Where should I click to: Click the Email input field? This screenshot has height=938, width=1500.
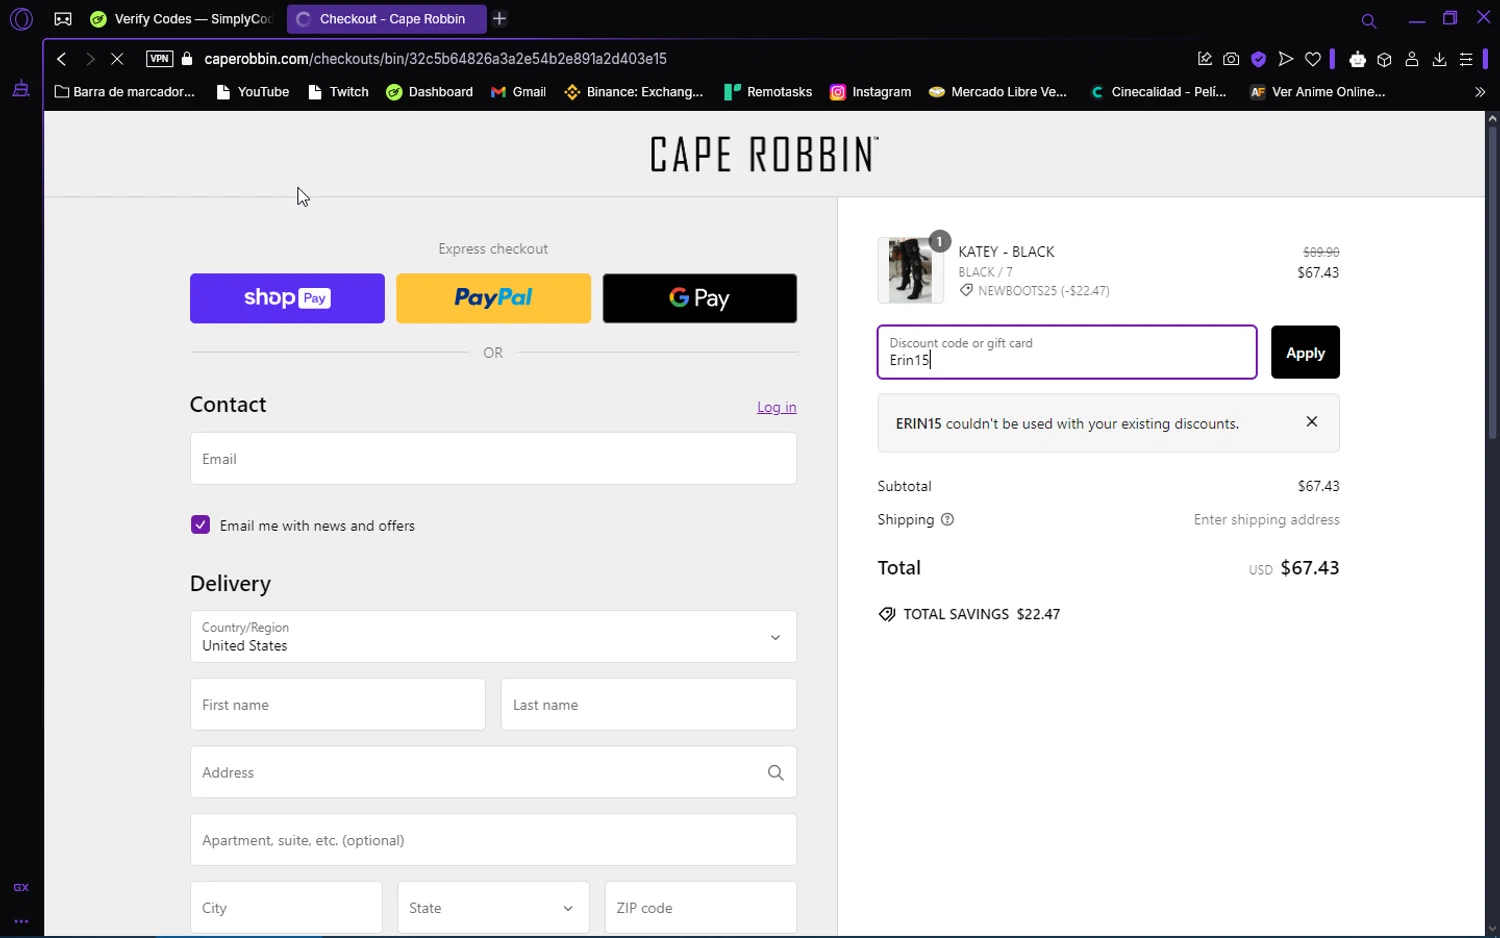(x=493, y=459)
